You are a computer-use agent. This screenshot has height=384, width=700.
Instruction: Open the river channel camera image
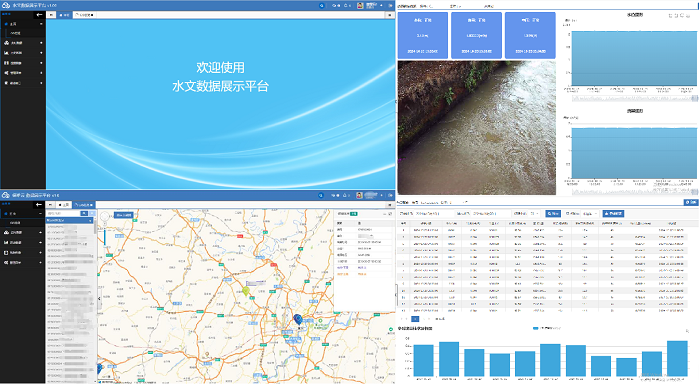coord(477,128)
